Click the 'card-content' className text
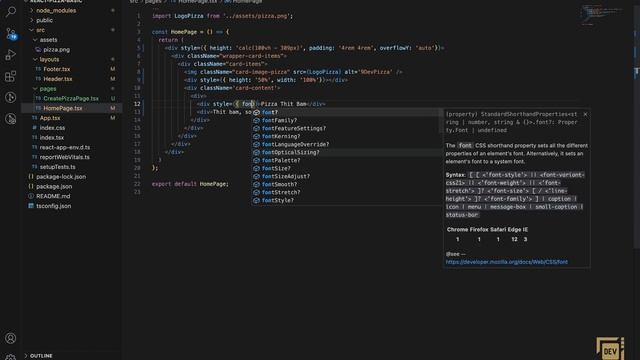This screenshot has height=360, width=640. pos(255,88)
